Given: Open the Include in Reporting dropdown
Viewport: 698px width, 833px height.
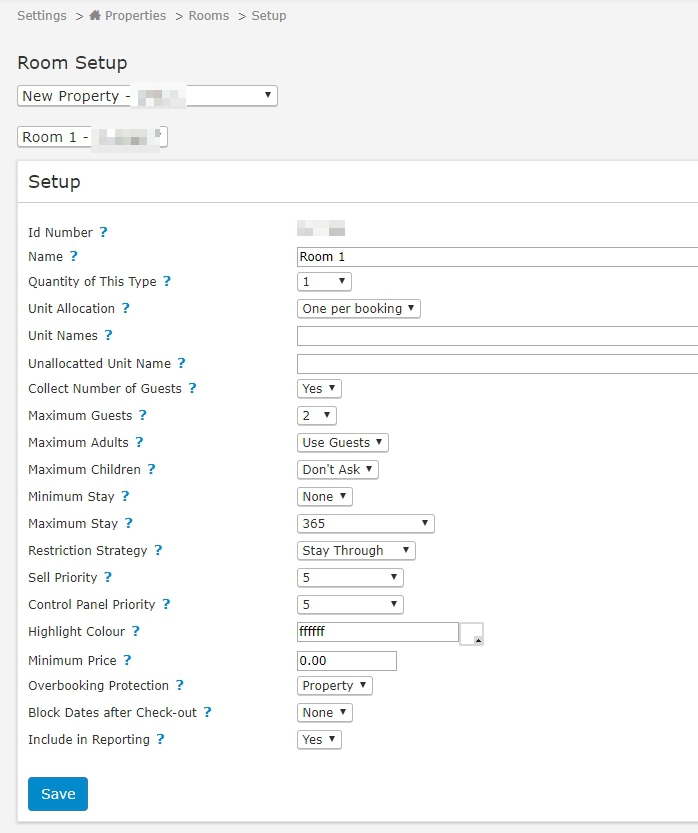Looking at the screenshot, I should click(x=319, y=740).
